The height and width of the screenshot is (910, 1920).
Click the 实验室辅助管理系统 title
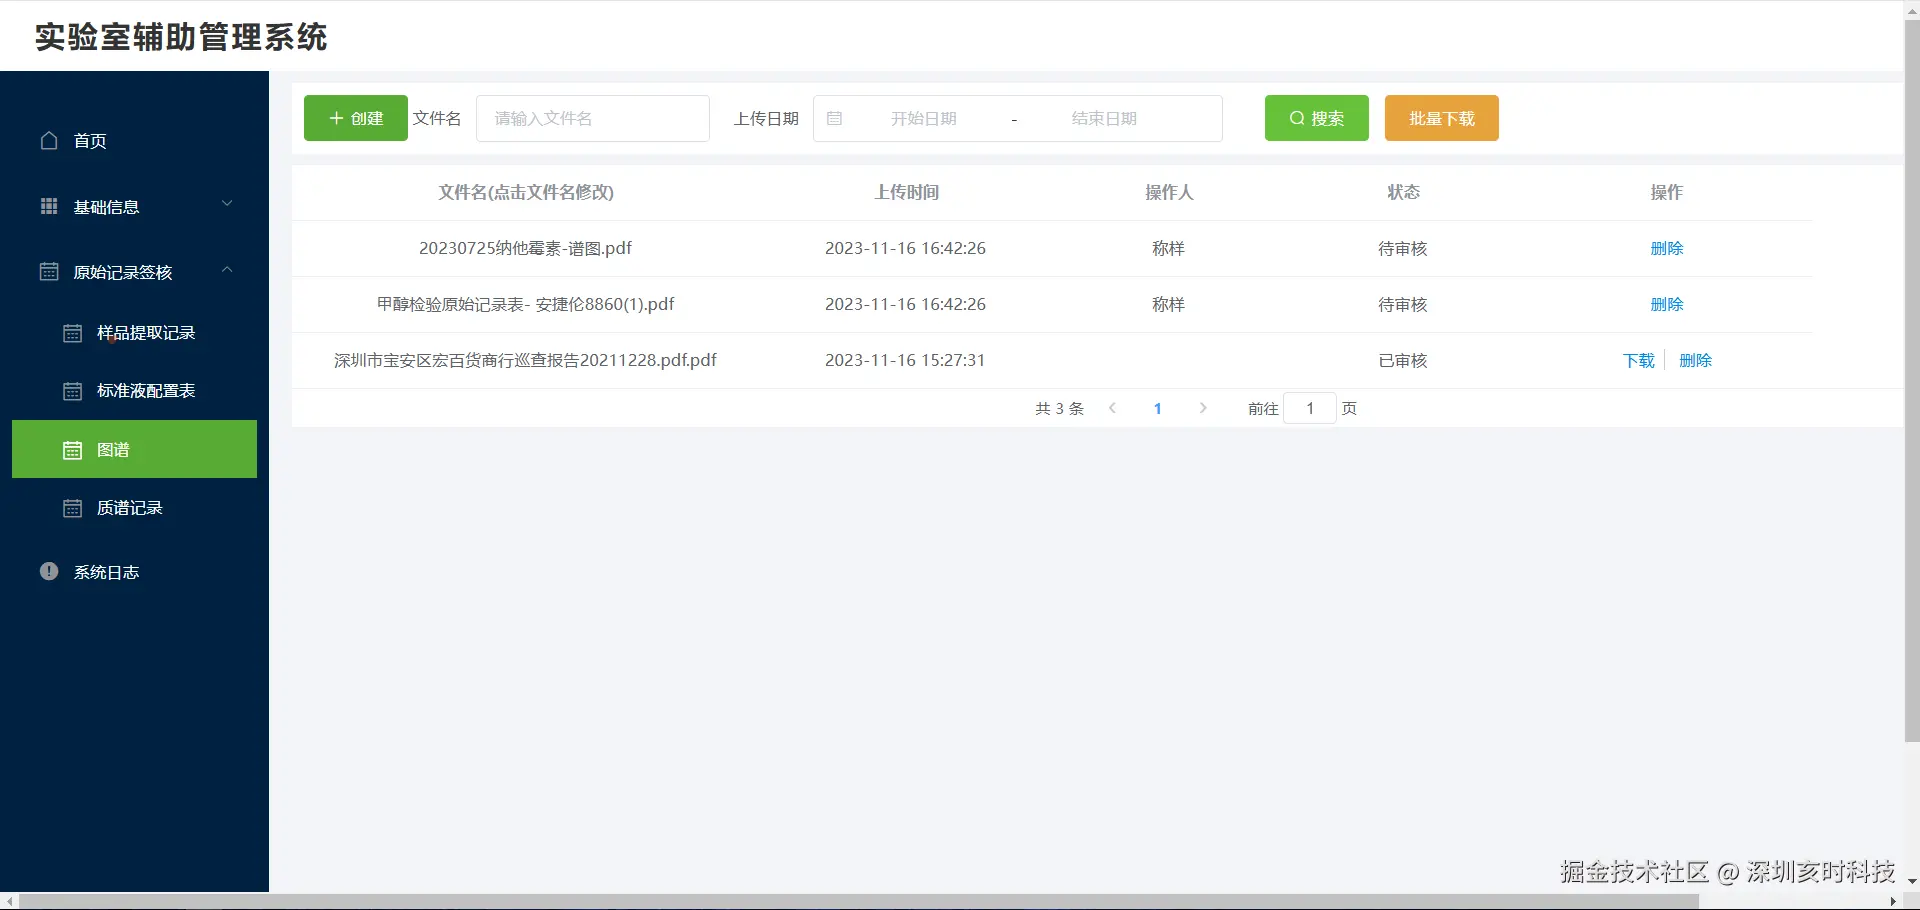(x=181, y=37)
